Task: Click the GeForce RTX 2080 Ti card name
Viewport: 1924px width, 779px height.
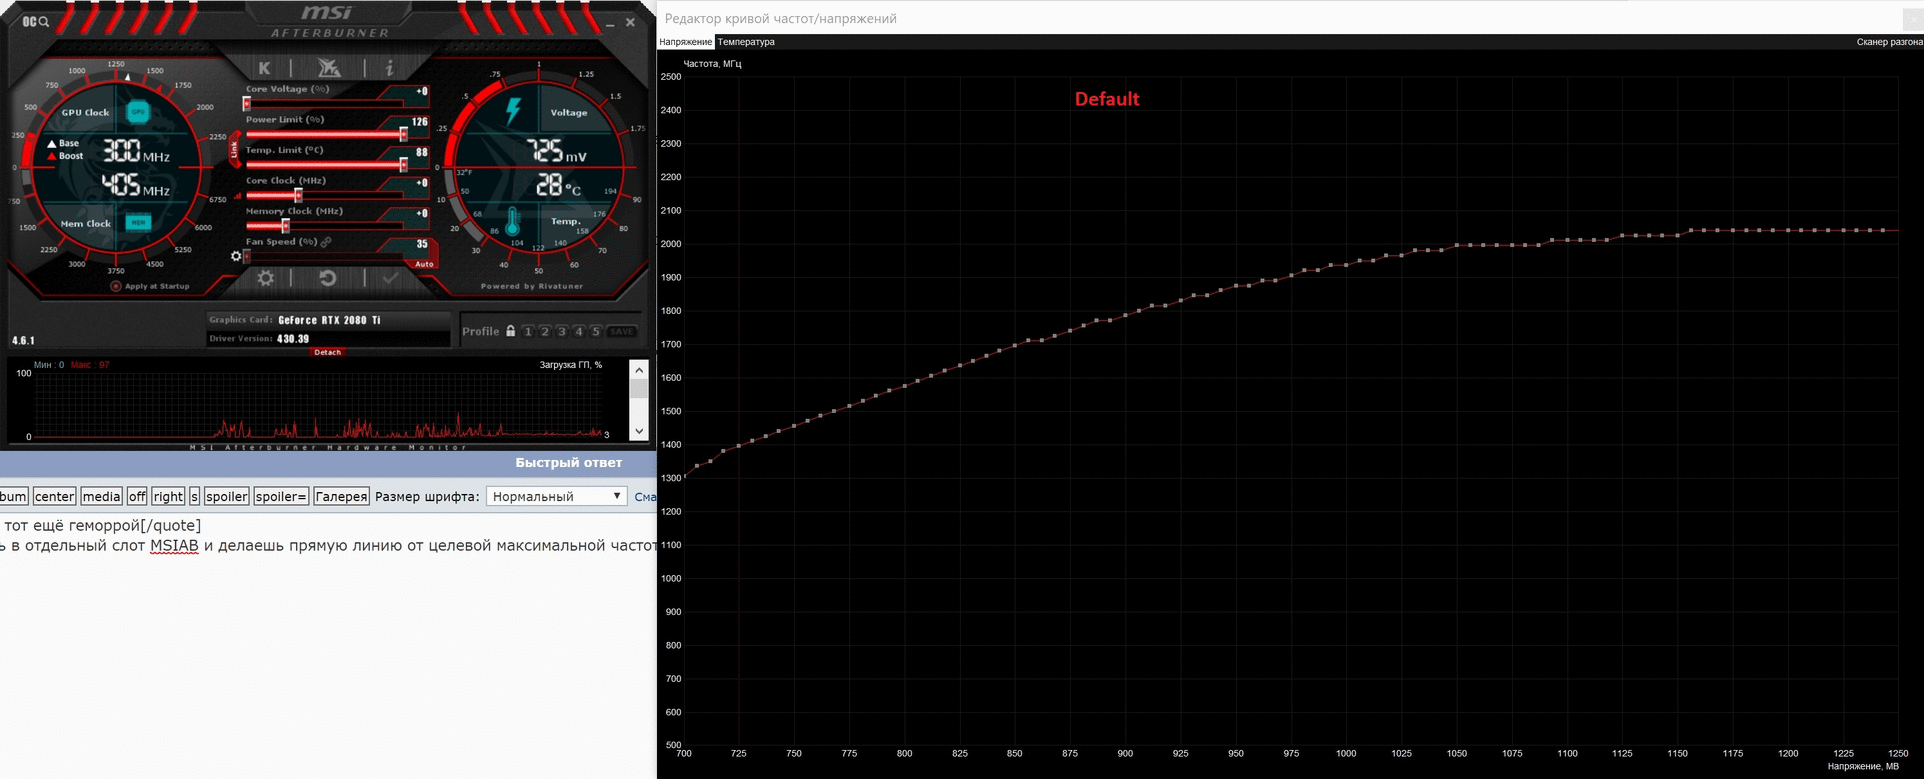Action: [329, 320]
